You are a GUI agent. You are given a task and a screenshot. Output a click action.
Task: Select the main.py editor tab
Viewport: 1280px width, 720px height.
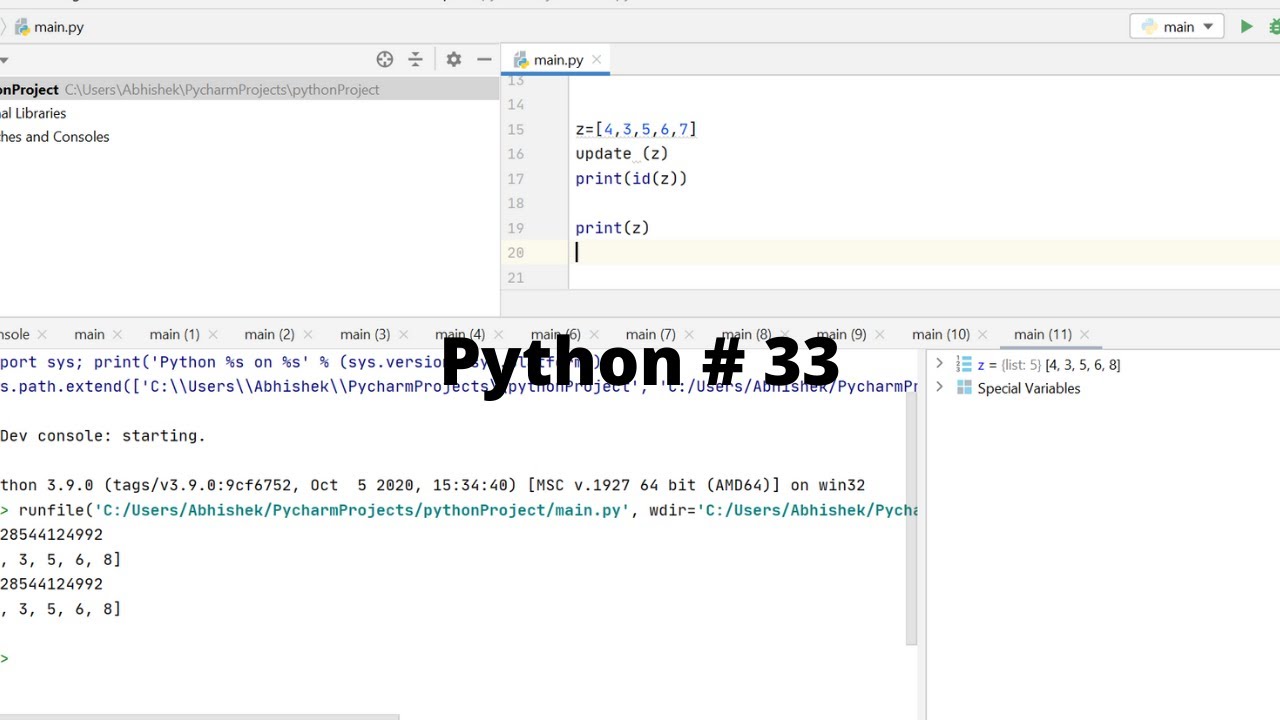pyautogui.click(x=557, y=60)
